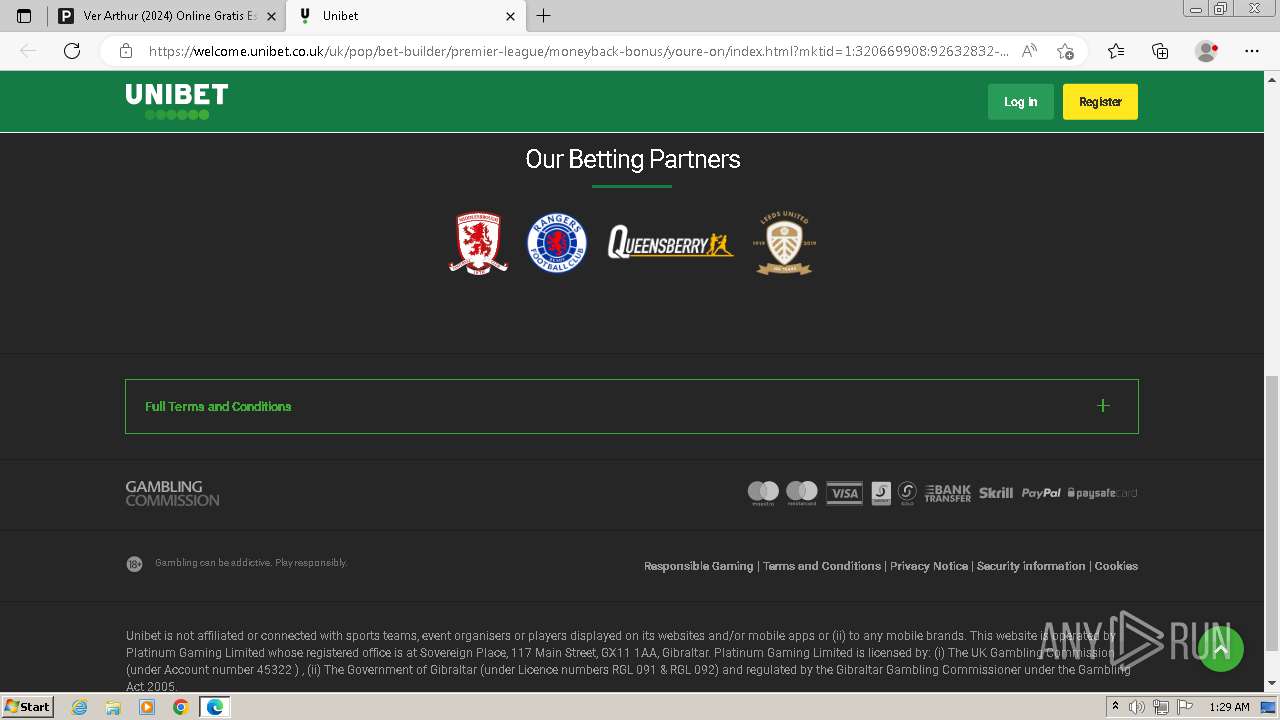Add this page to favorites

pyautogui.click(x=1065, y=51)
